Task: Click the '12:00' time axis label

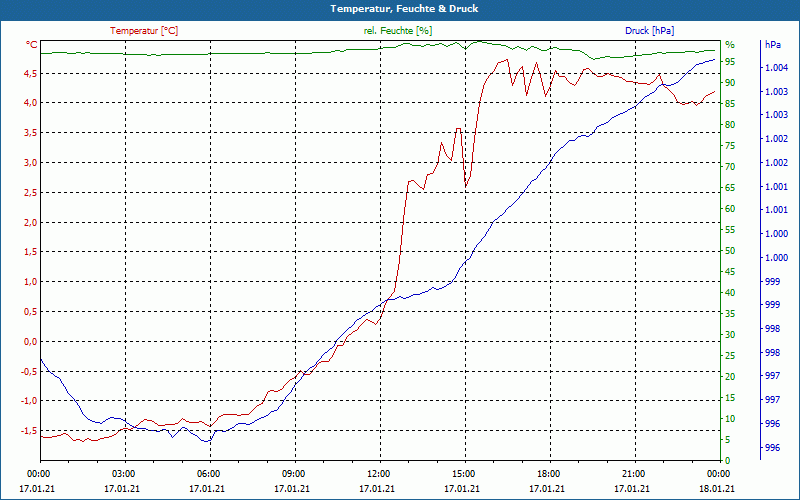Action: pyautogui.click(x=378, y=473)
